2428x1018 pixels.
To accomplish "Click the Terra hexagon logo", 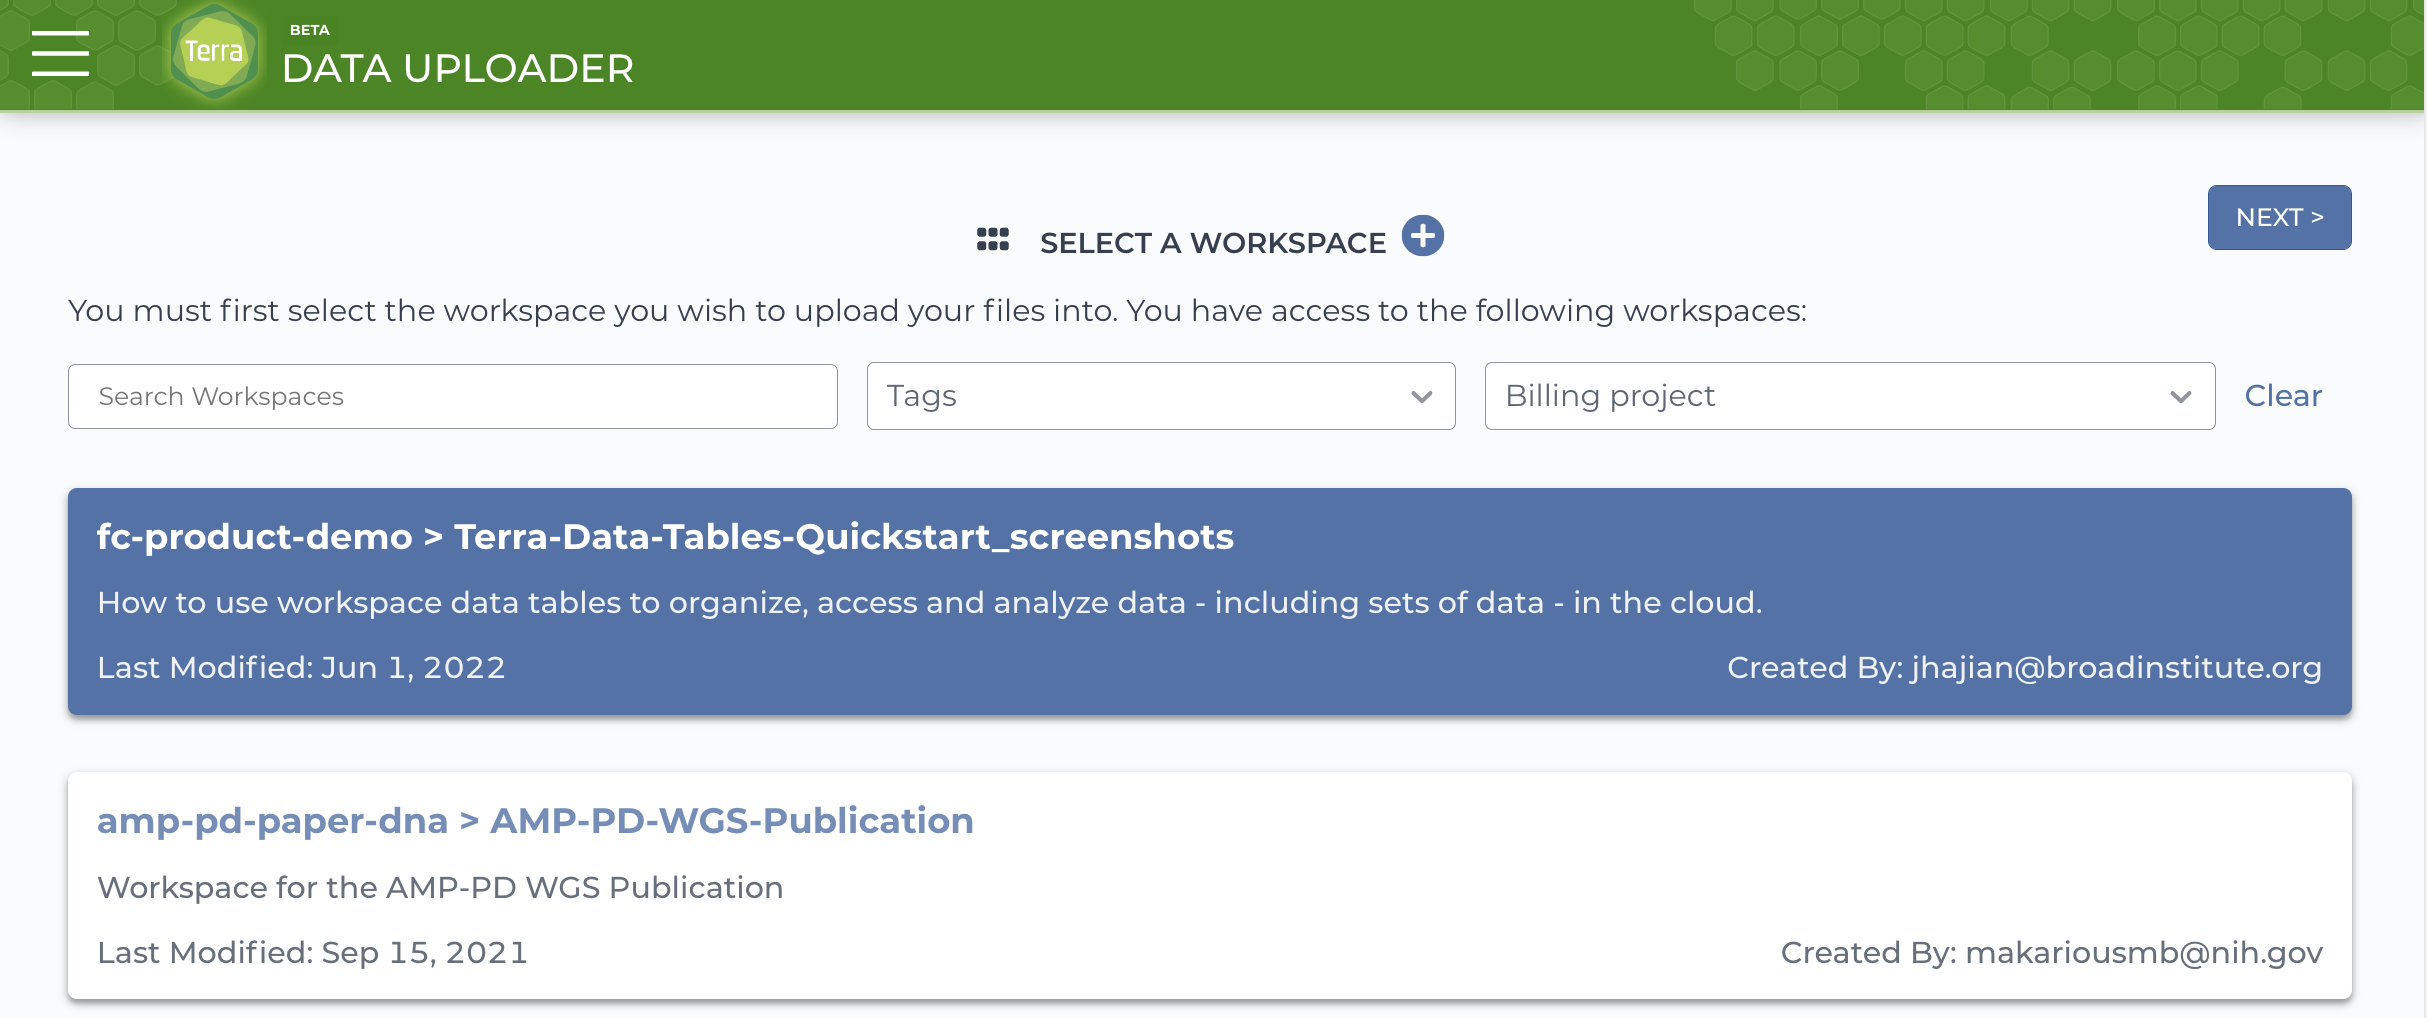I will 214,52.
